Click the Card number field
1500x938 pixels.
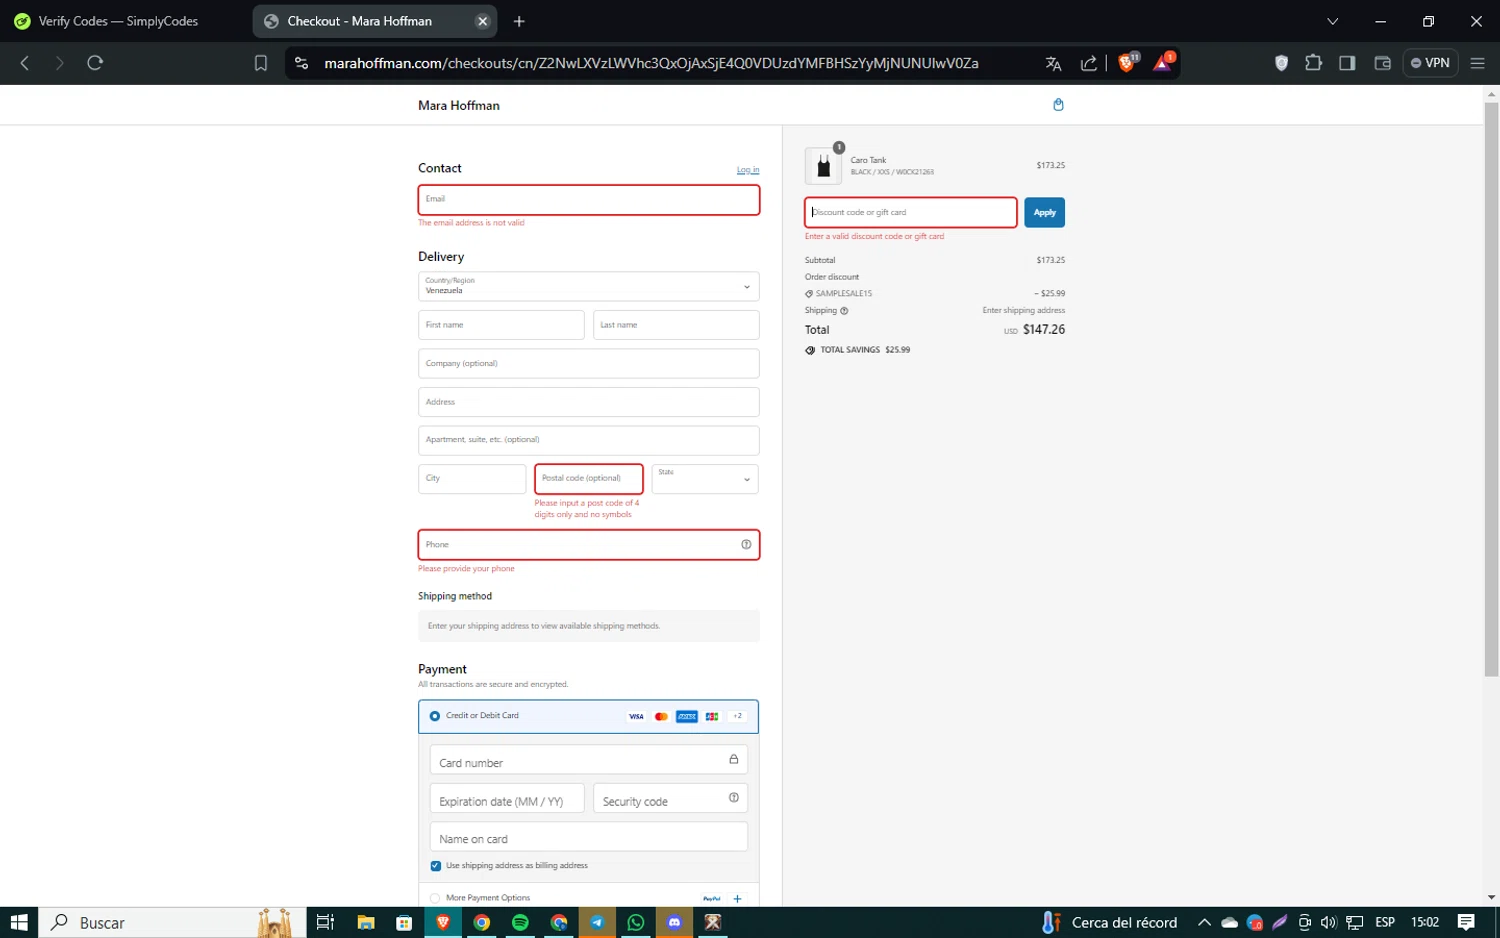point(588,760)
